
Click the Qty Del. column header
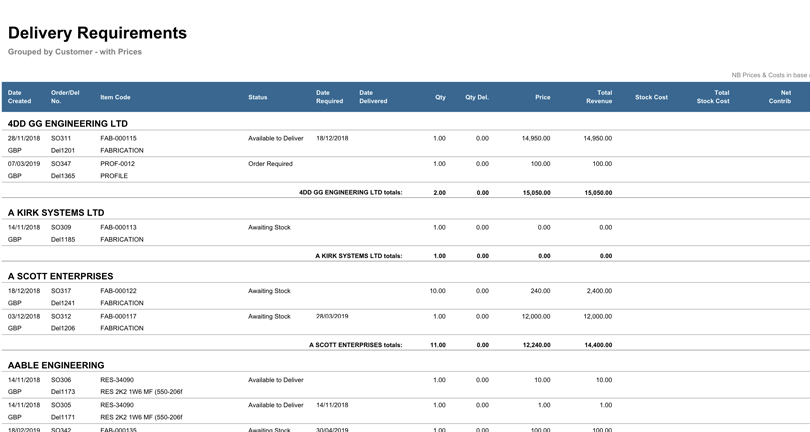pos(477,97)
